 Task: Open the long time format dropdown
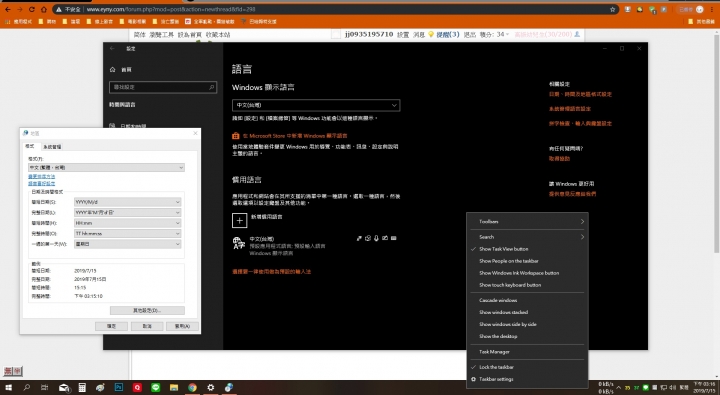128,233
